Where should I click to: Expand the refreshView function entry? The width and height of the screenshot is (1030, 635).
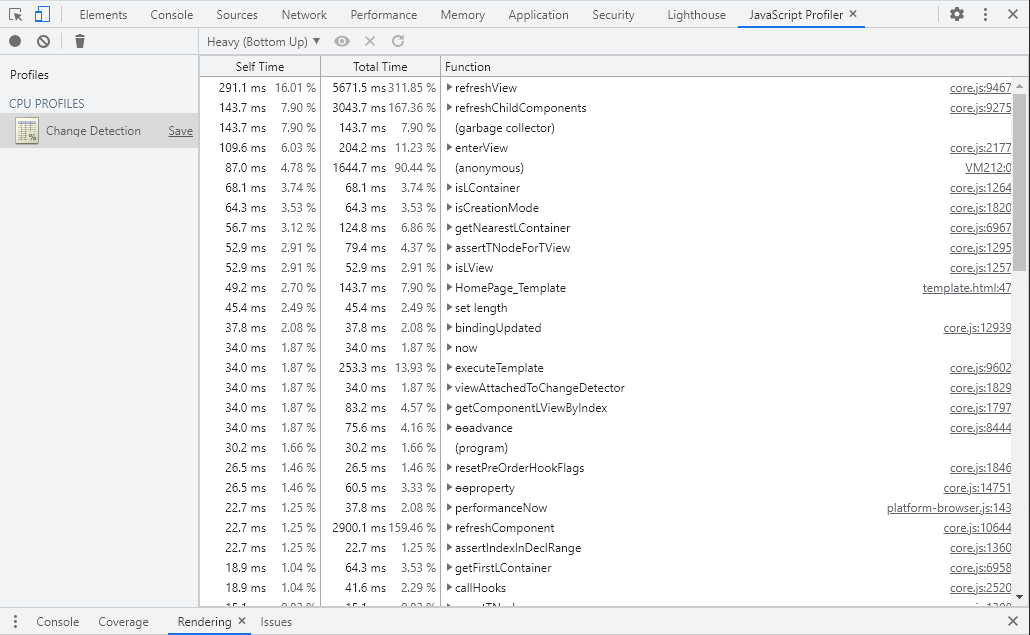coord(449,87)
